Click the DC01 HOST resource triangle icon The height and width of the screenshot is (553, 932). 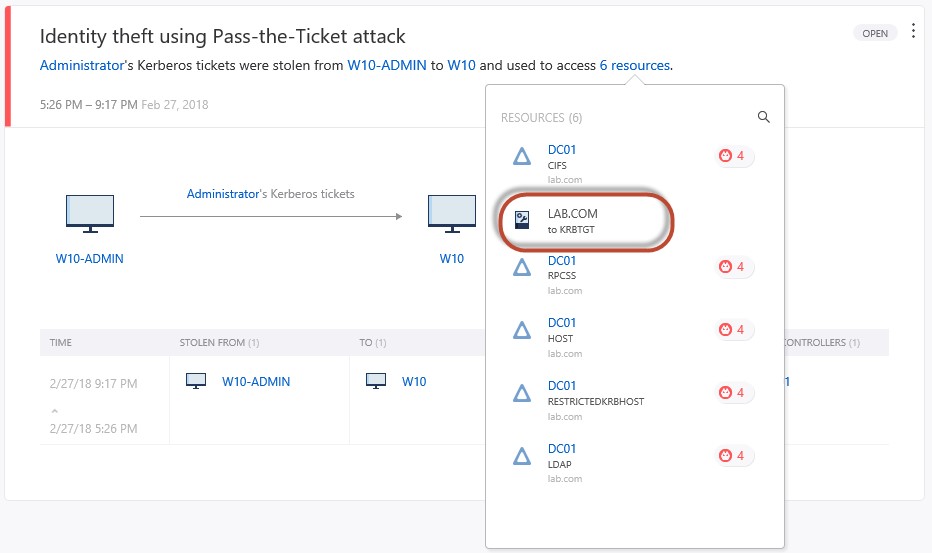point(521,331)
